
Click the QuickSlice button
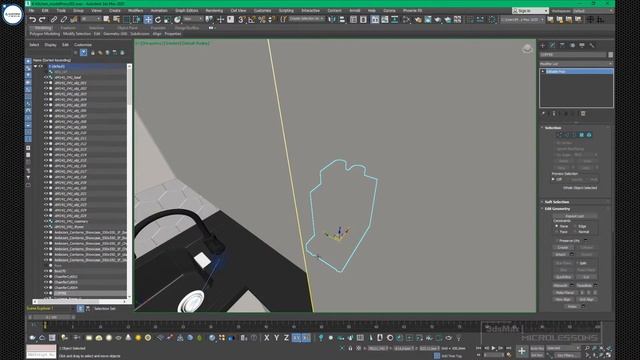(x=564, y=277)
